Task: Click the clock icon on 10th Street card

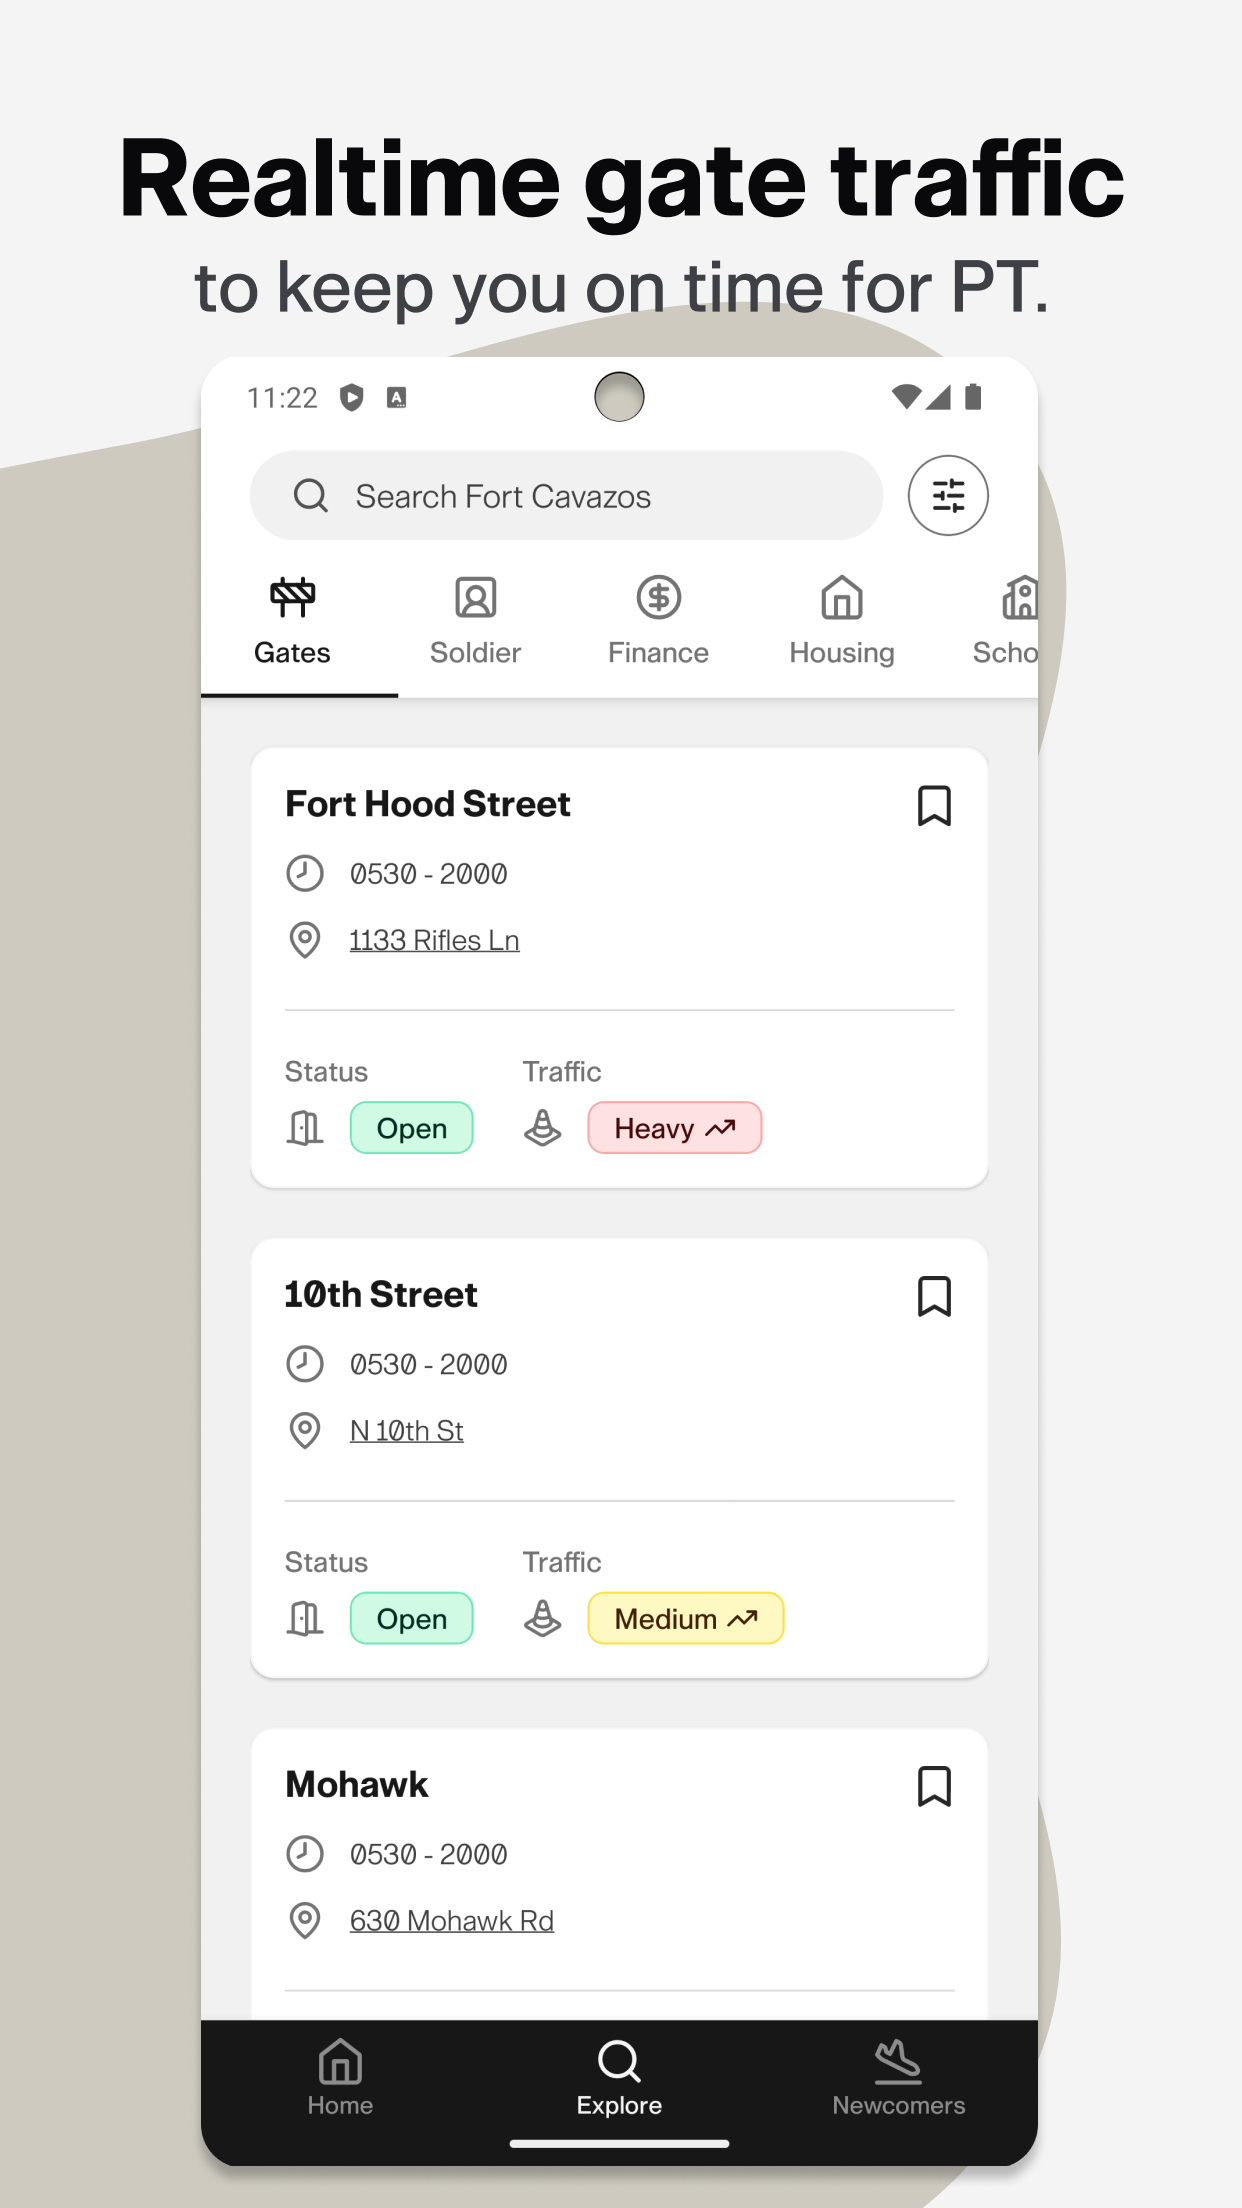Action: point(305,1364)
